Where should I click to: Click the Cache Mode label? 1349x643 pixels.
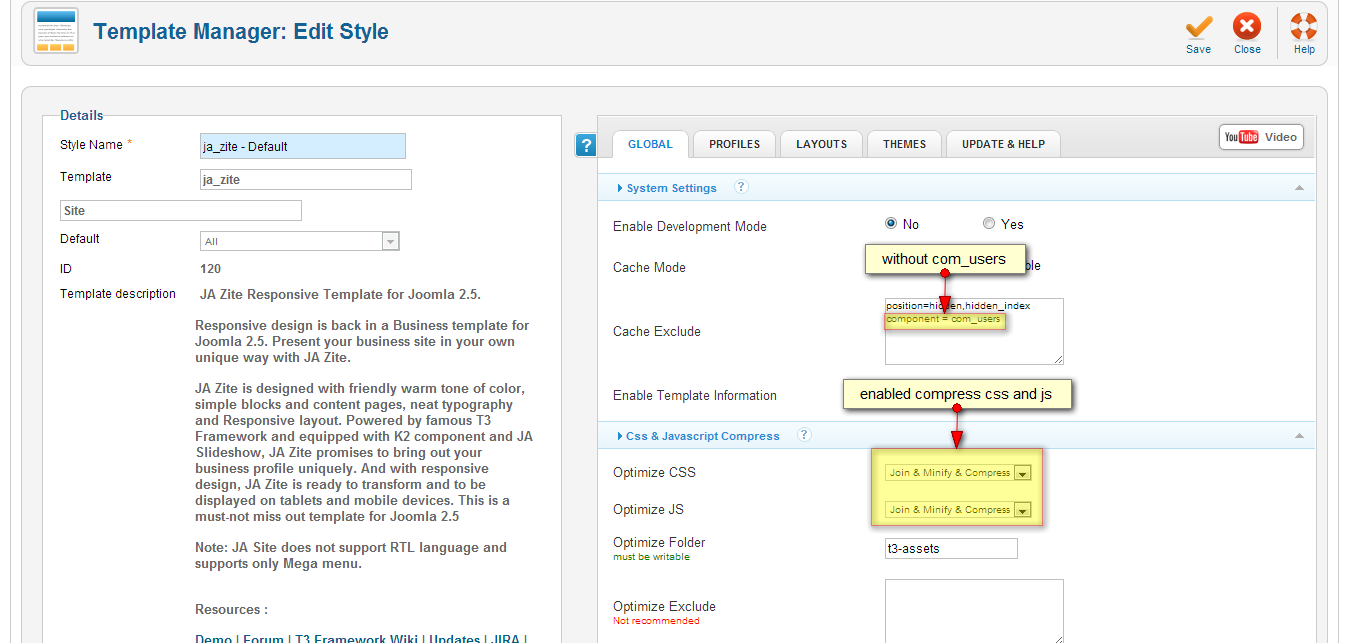tap(649, 267)
